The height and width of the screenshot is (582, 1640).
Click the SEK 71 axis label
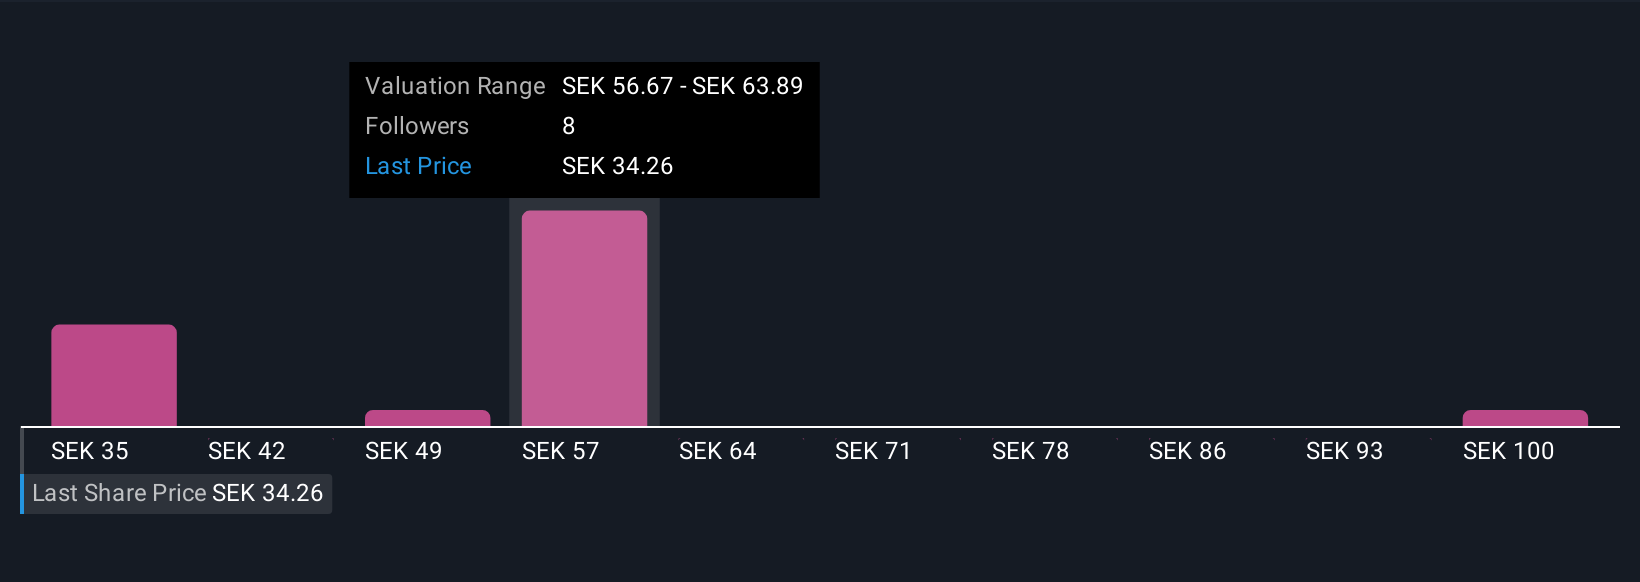[873, 451]
